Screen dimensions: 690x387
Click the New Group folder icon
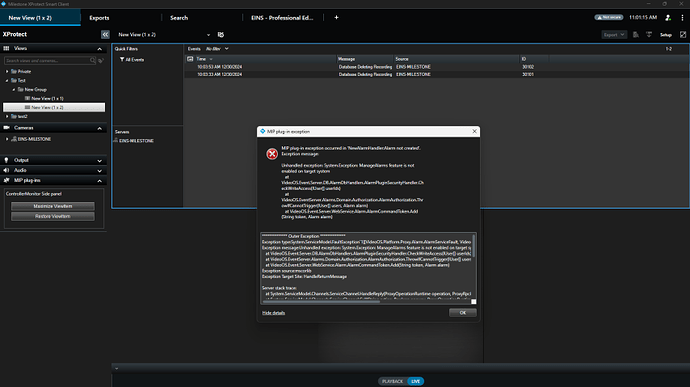21,89
